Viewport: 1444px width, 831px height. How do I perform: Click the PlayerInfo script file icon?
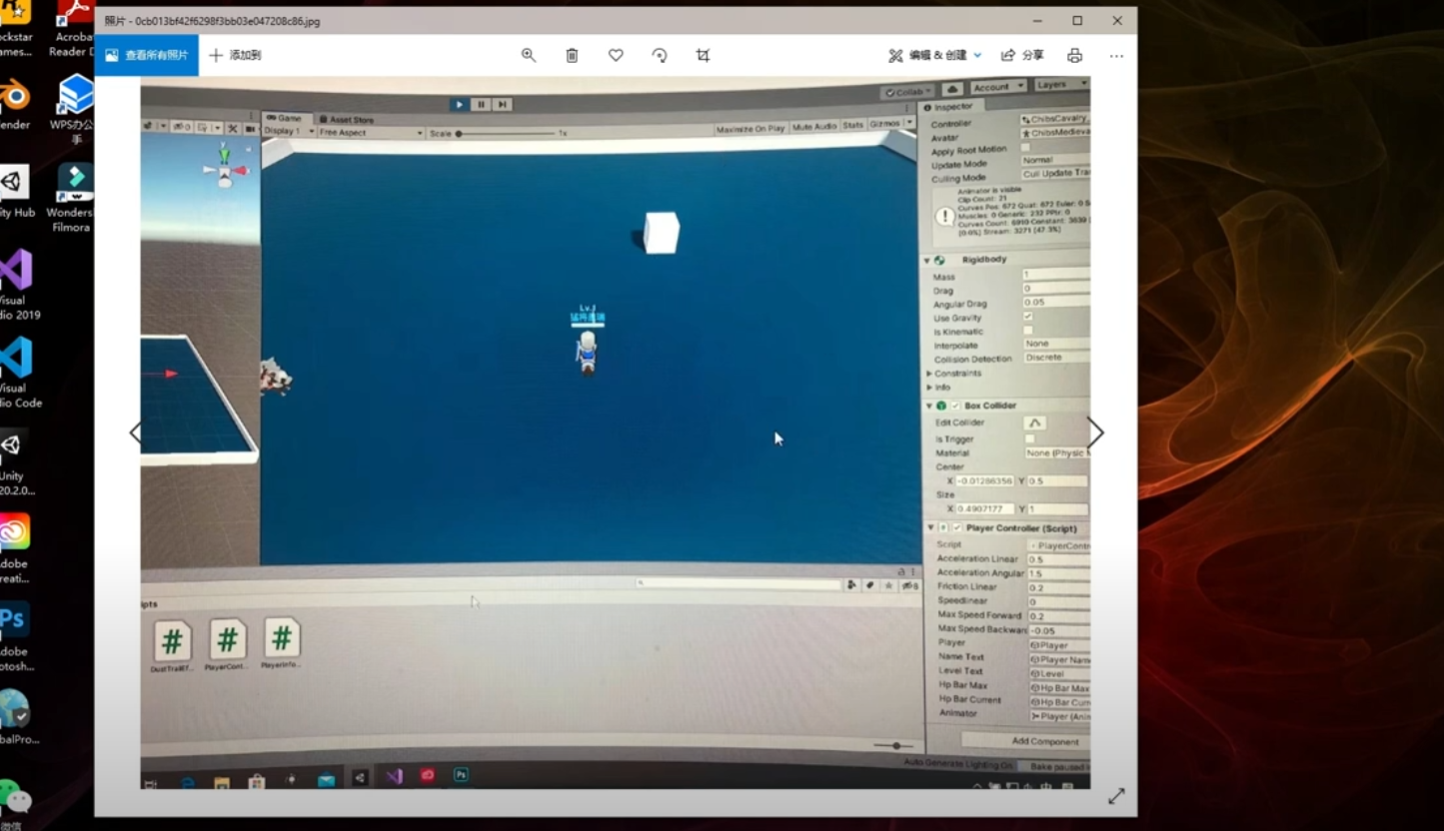click(282, 638)
